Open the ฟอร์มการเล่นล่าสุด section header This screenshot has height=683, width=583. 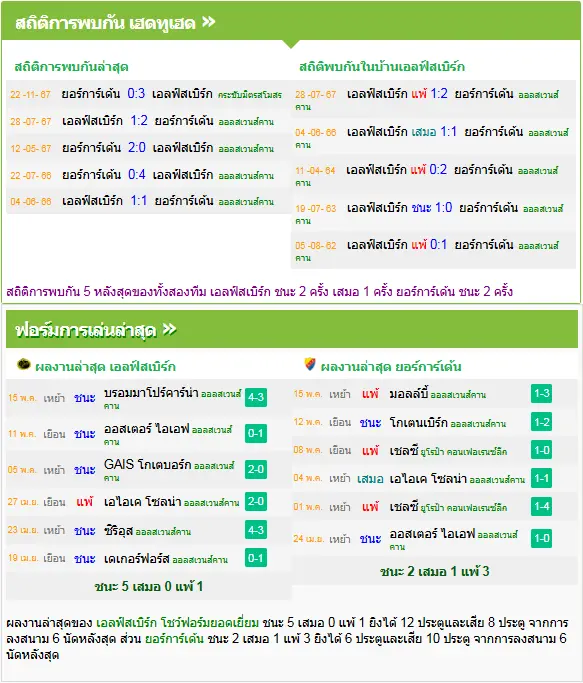point(292,329)
